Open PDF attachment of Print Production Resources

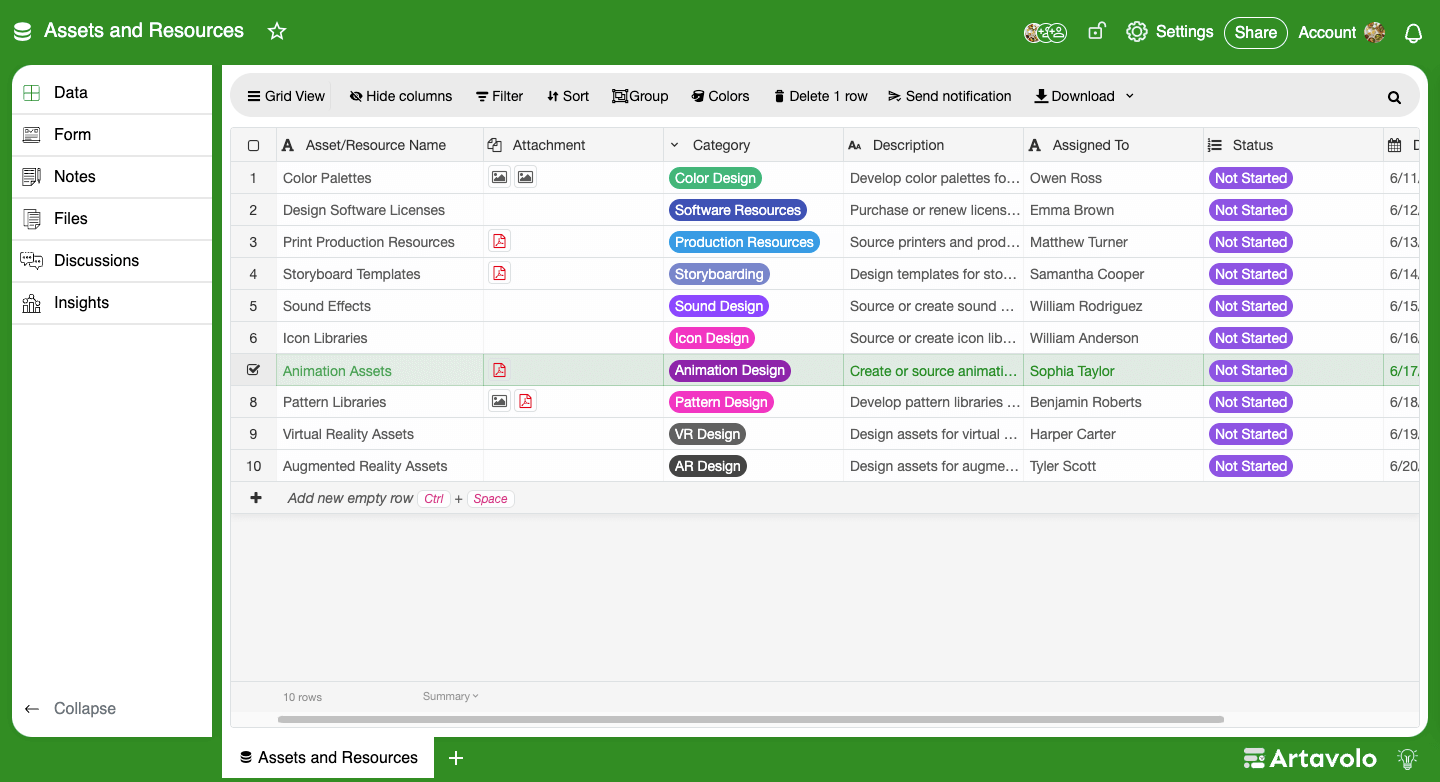click(499, 241)
